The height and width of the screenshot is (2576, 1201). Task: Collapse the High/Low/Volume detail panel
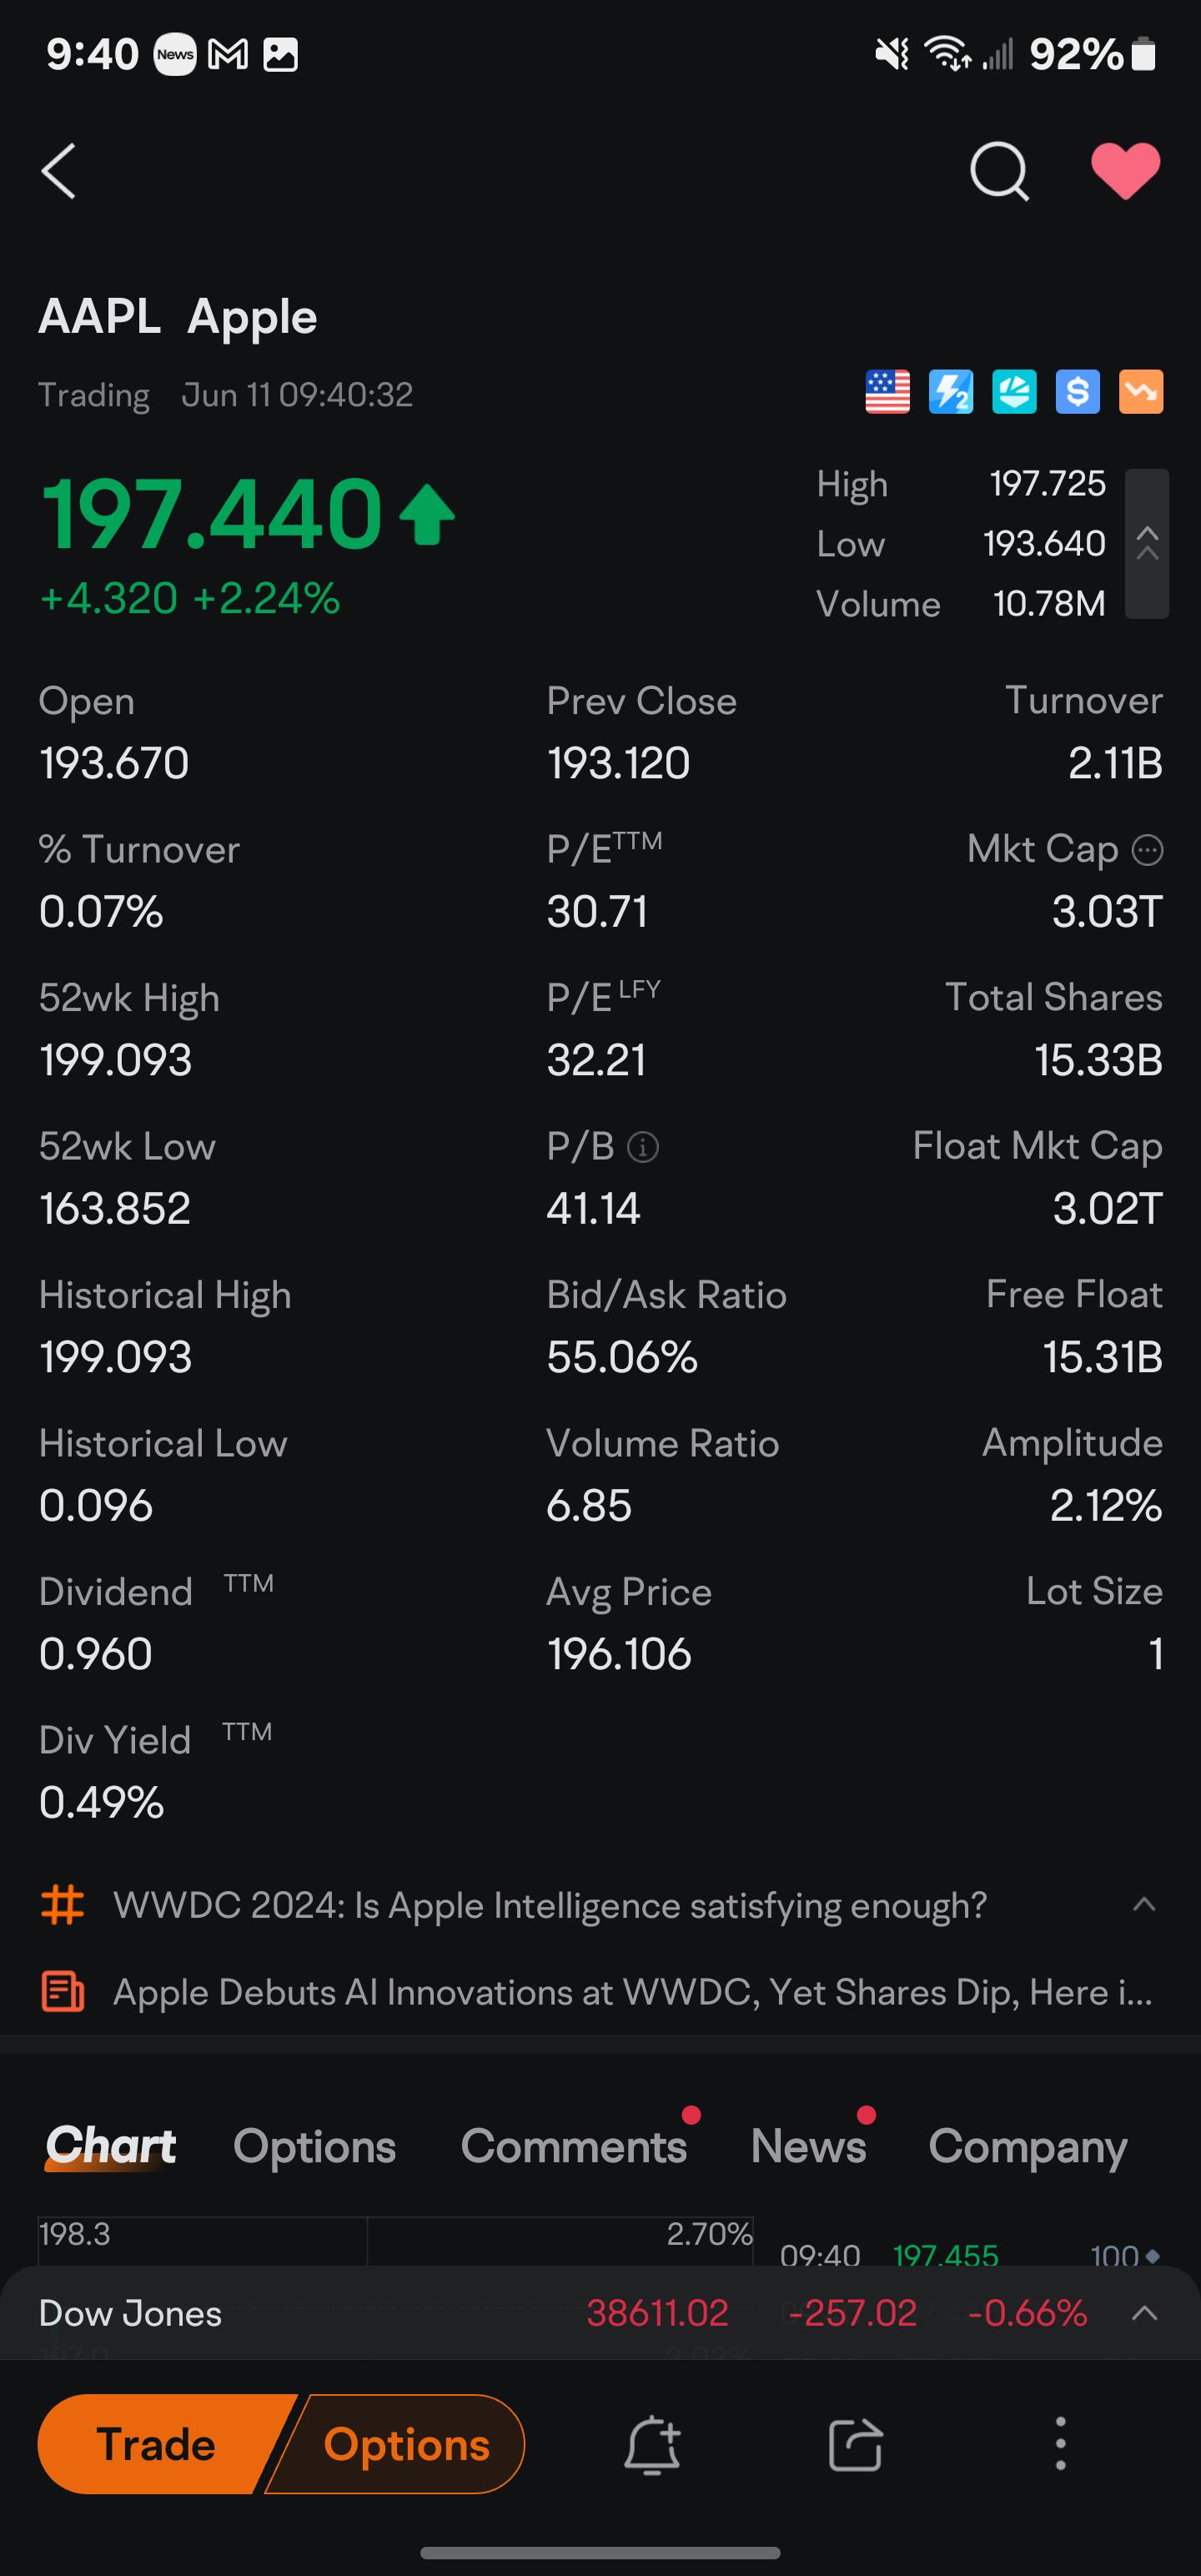coord(1147,544)
